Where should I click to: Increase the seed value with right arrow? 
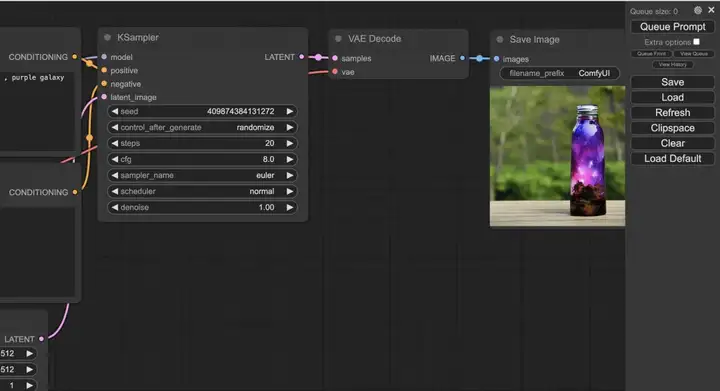[x=290, y=112]
